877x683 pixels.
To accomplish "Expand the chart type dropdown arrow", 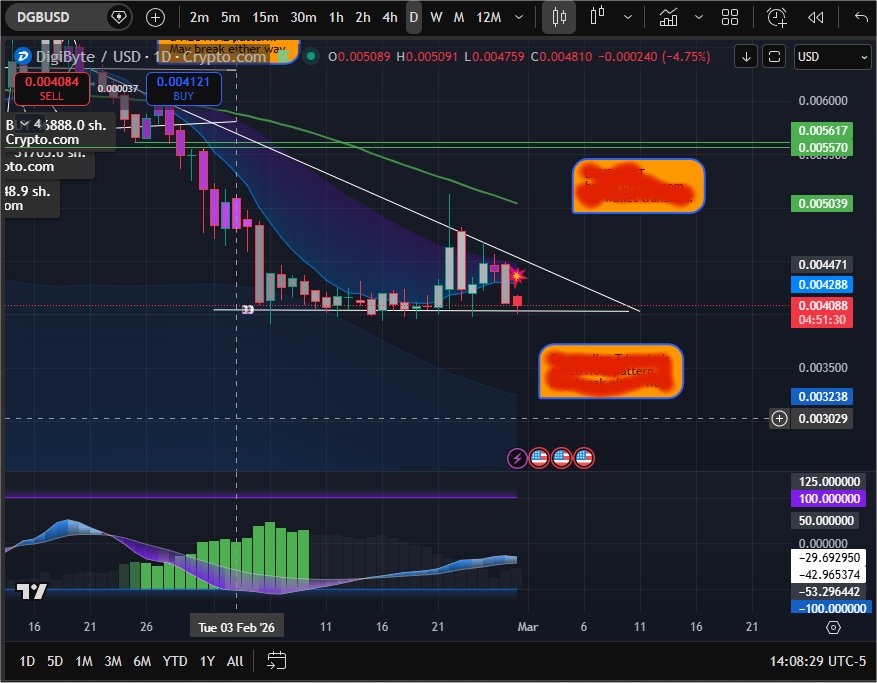I will click(x=628, y=17).
